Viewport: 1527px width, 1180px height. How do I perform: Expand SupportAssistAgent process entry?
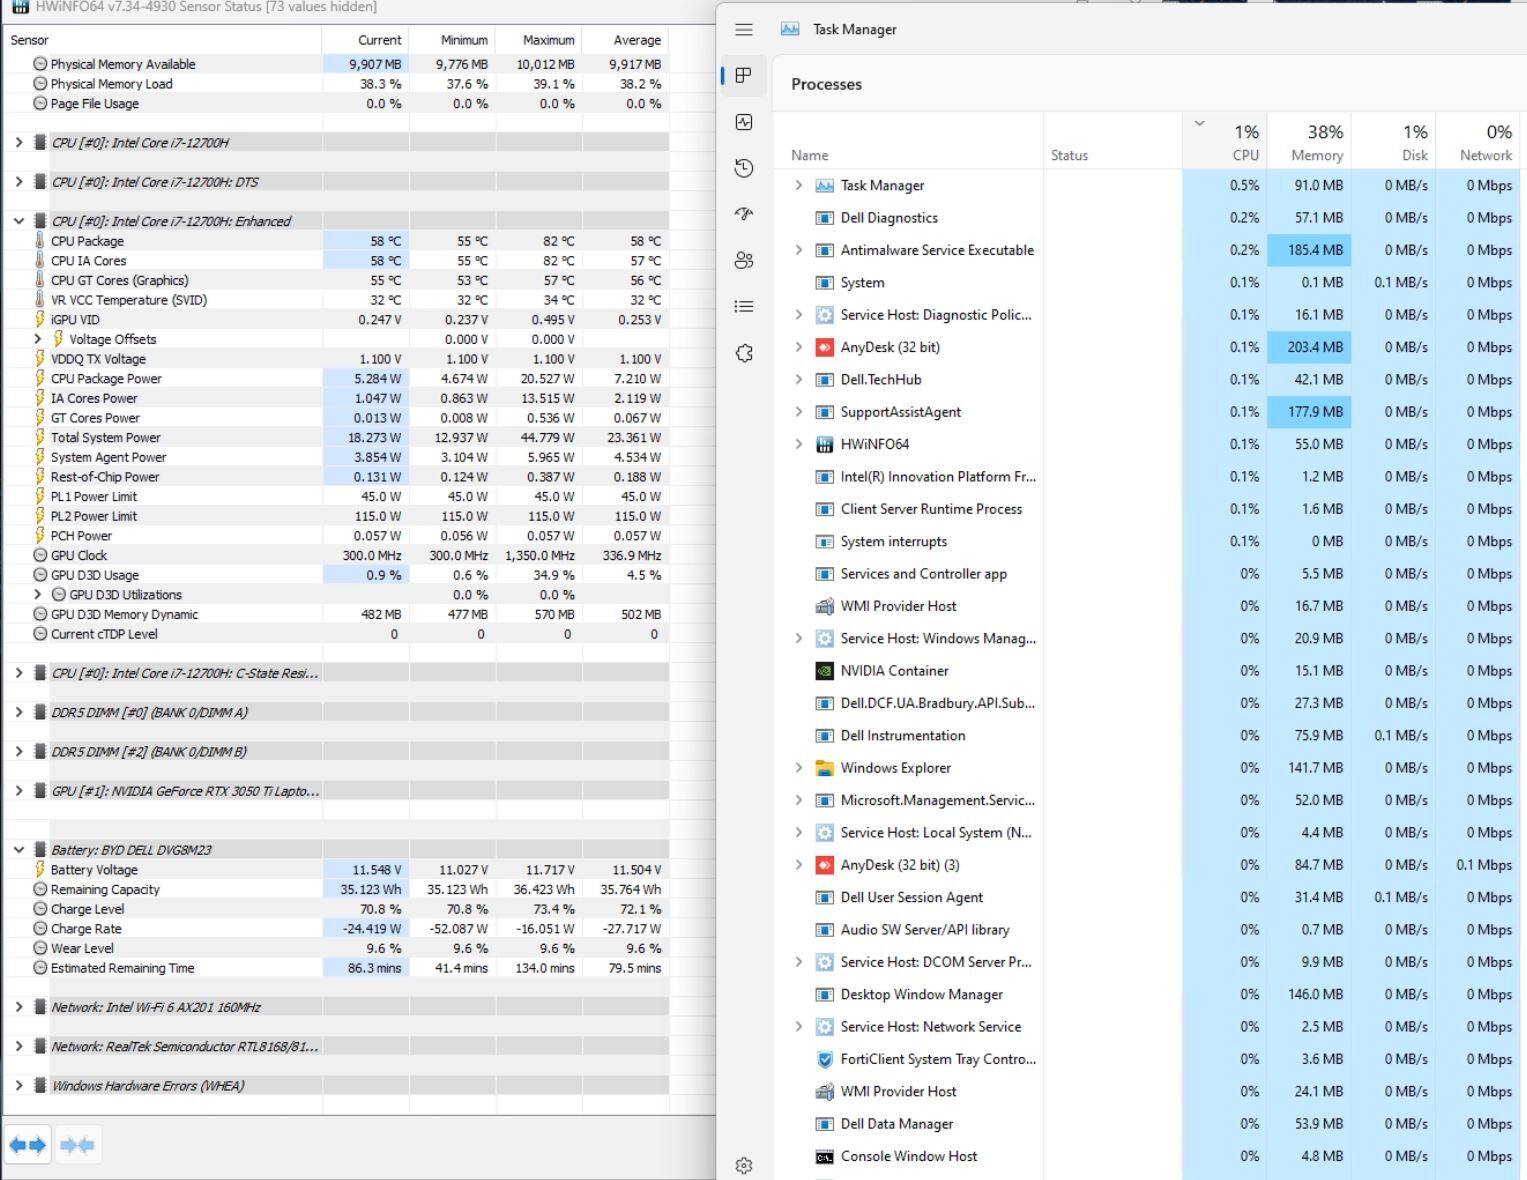pyautogui.click(x=798, y=412)
